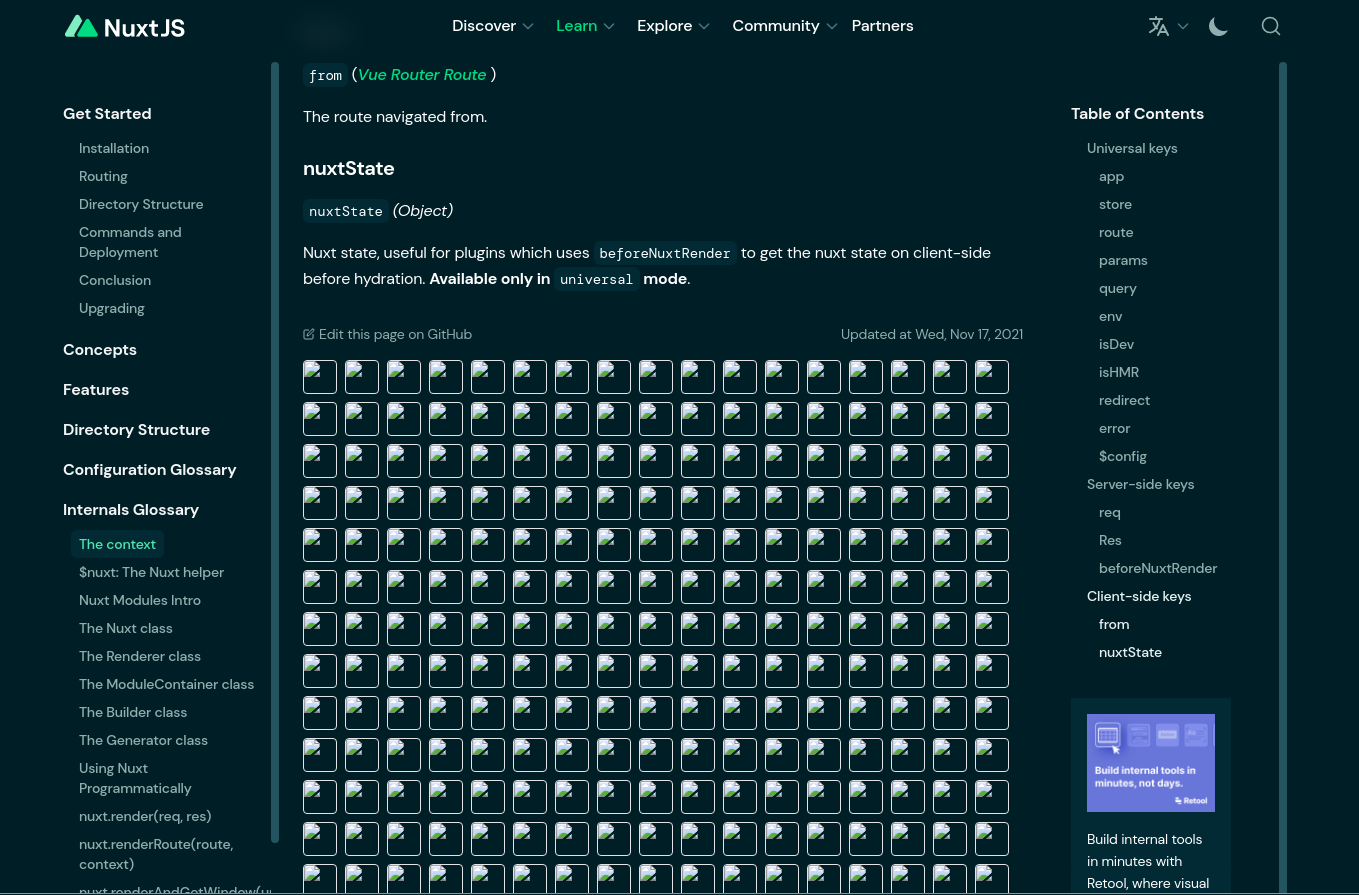Viewport: 1359px width, 895px height.
Task: Switch theme using the moon icon
Action: coord(1218,27)
